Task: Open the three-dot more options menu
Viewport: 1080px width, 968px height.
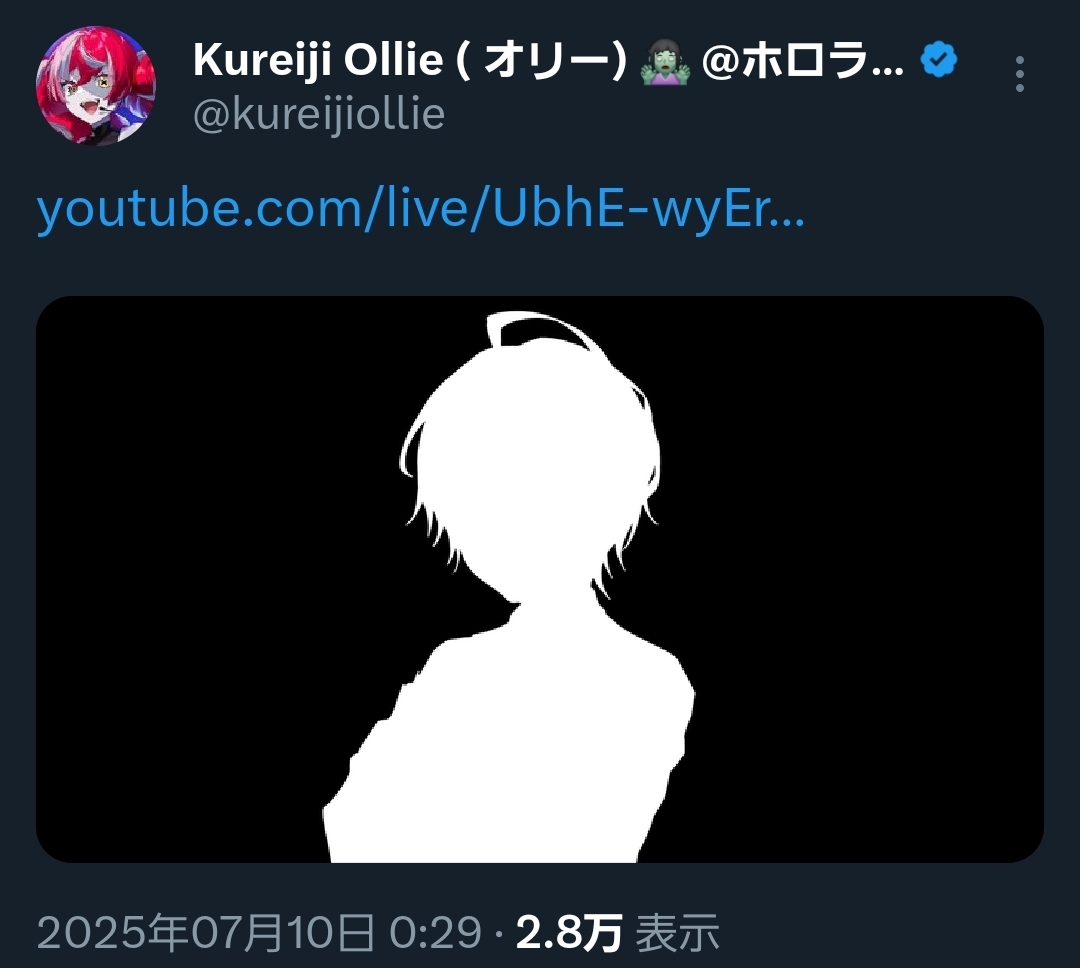Action: click(1020, 74)
